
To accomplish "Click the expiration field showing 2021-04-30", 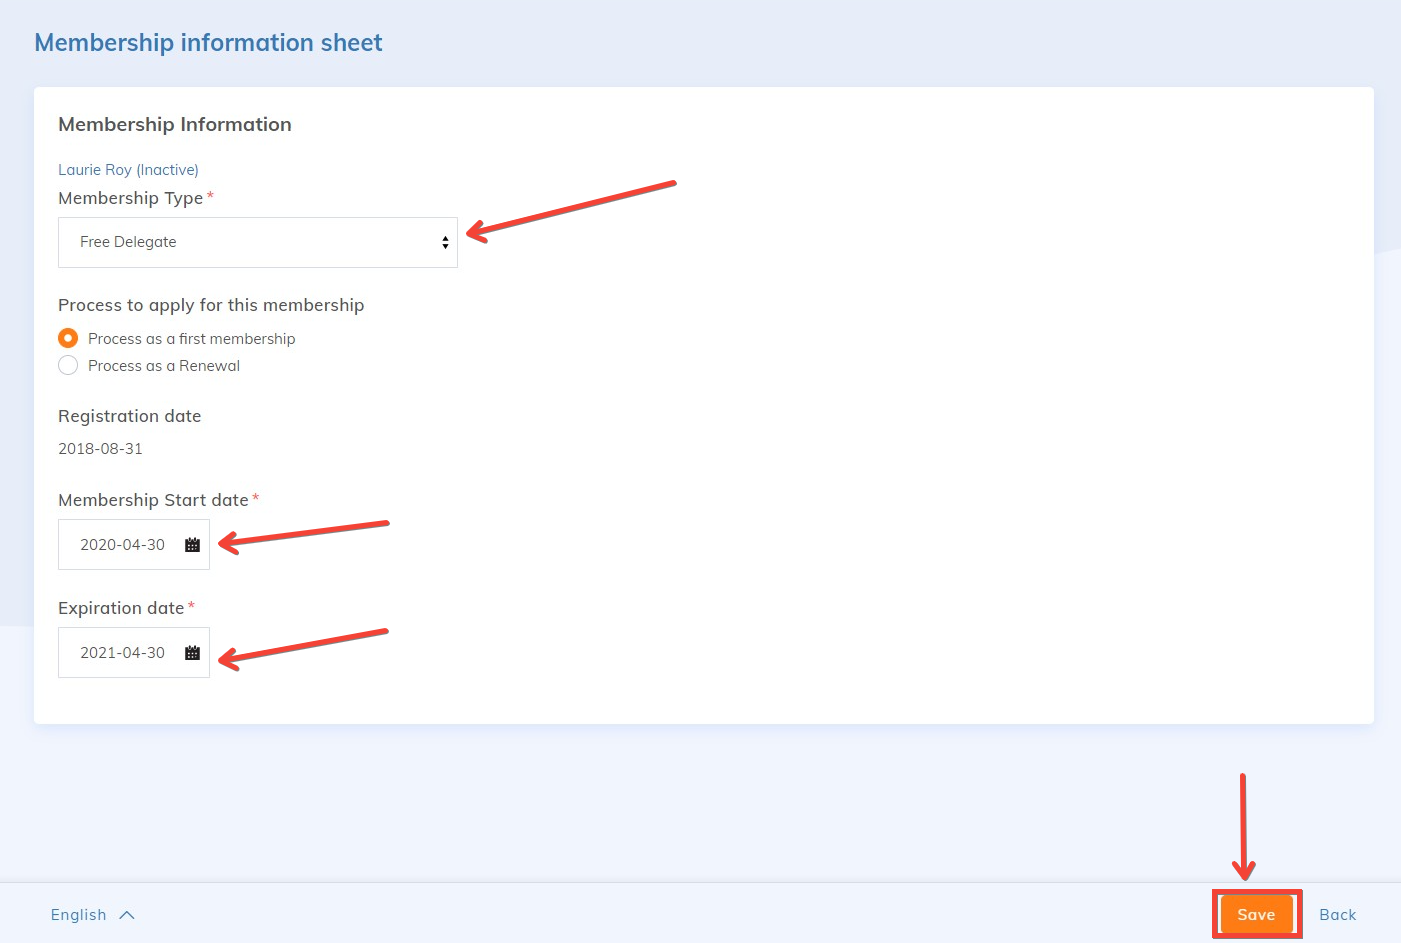I will click(122, 653).
